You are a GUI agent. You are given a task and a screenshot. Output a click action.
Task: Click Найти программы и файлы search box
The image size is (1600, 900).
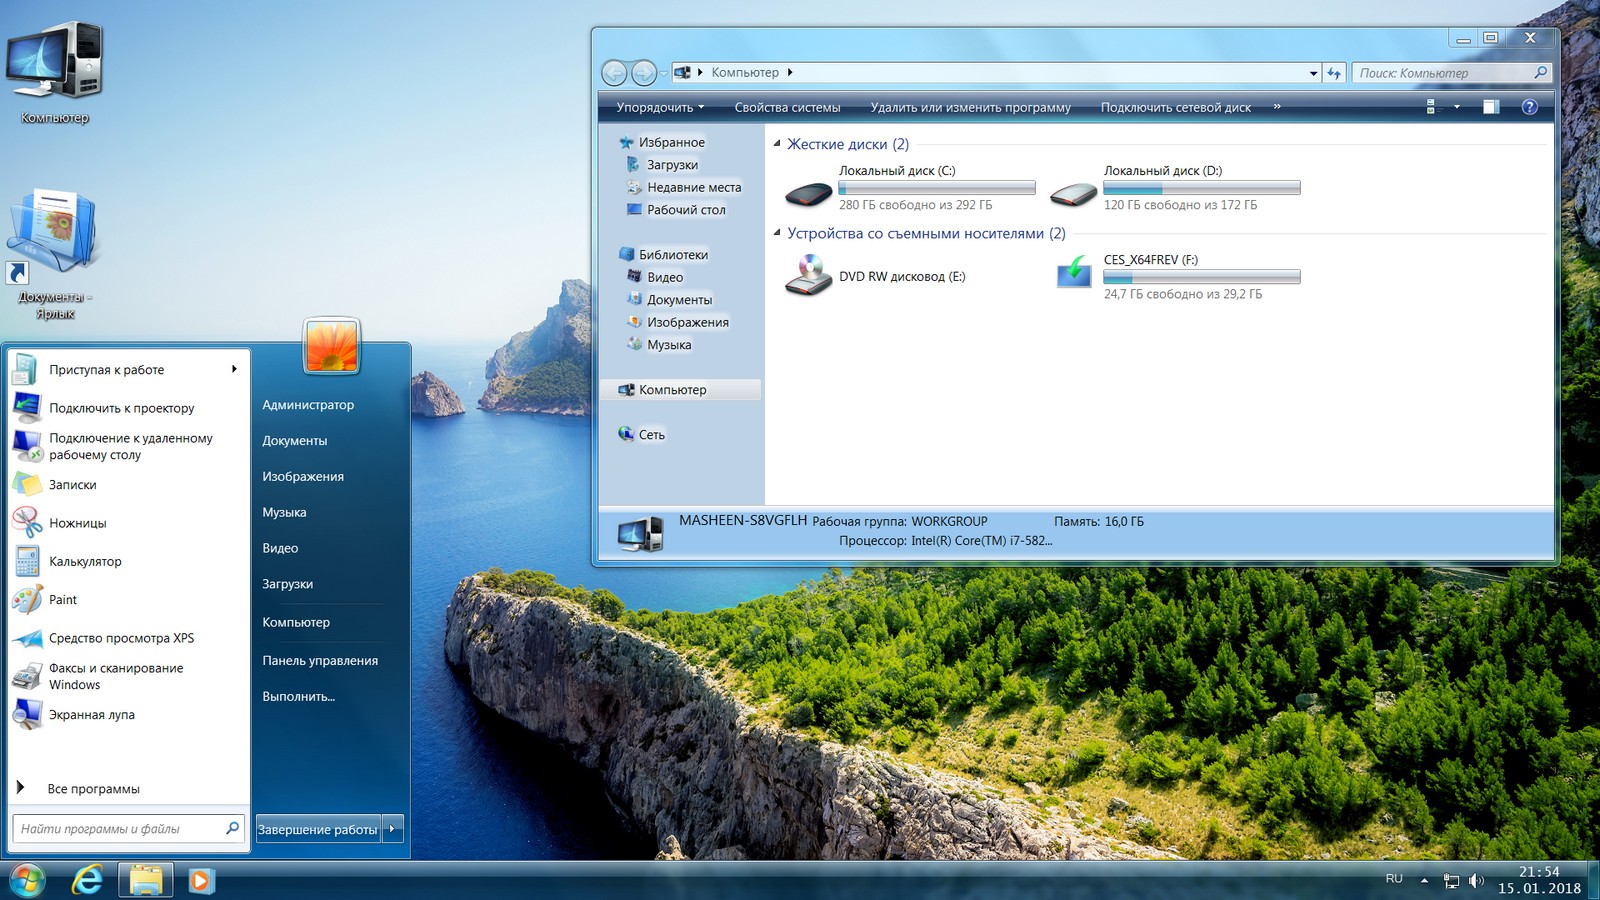click(x=128, y=829)
